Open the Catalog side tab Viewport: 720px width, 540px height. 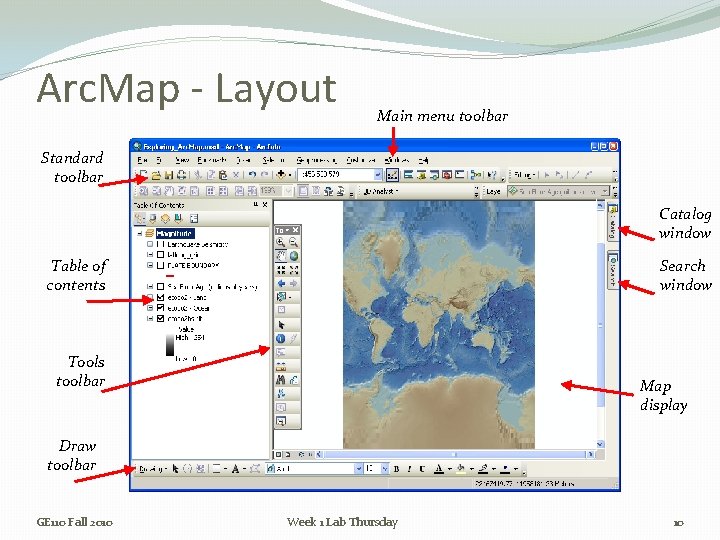pyautogui.click(x=613, y=222)
